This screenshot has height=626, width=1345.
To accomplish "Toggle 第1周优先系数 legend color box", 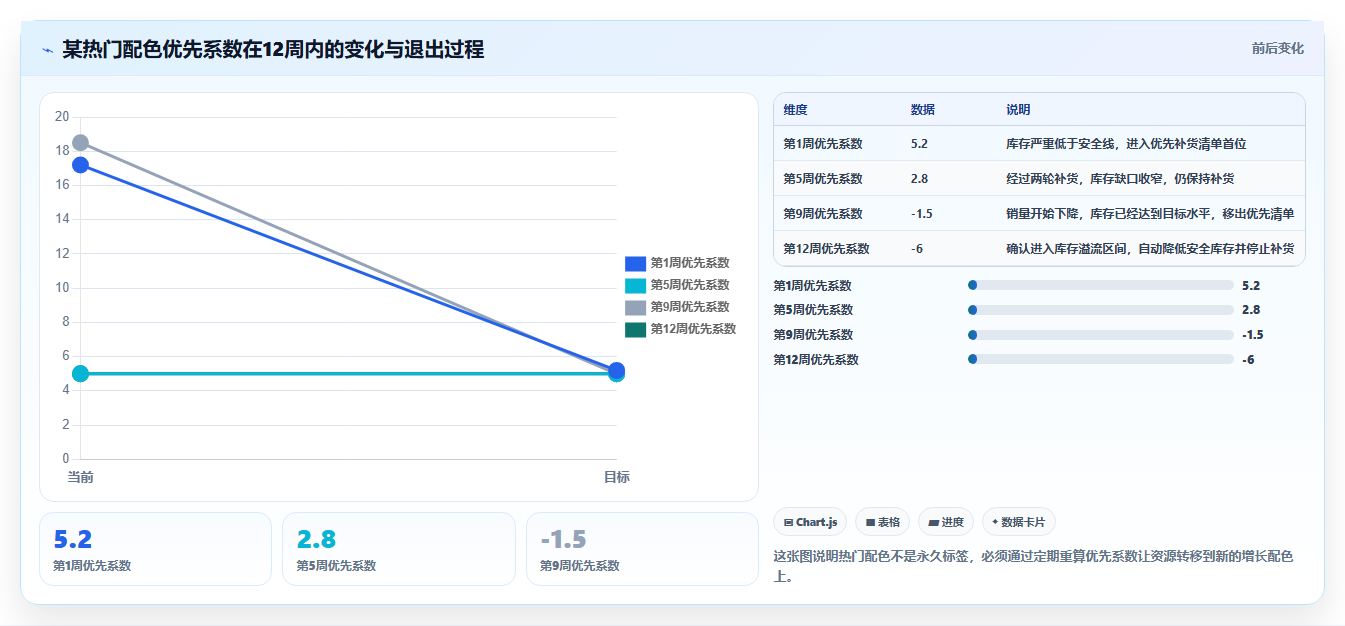I will point(635,263).
